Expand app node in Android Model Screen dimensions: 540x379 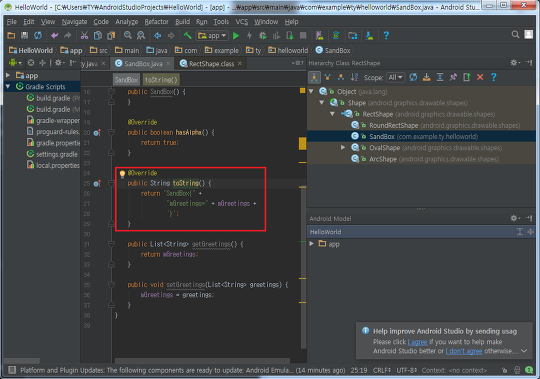(312, 244)
